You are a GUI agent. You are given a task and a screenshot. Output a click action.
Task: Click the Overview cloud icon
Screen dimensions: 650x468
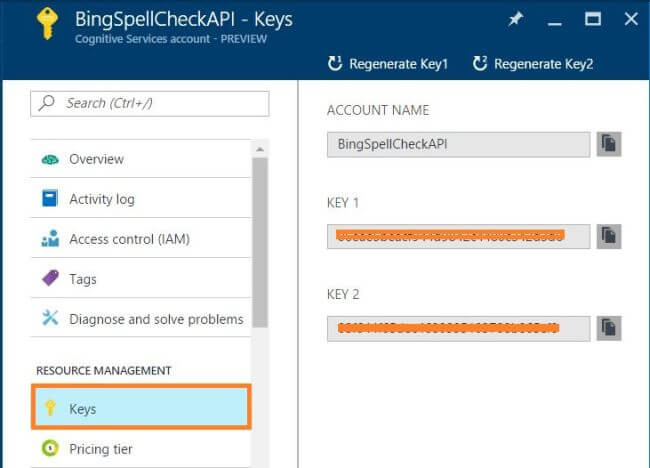coord(50,159)
